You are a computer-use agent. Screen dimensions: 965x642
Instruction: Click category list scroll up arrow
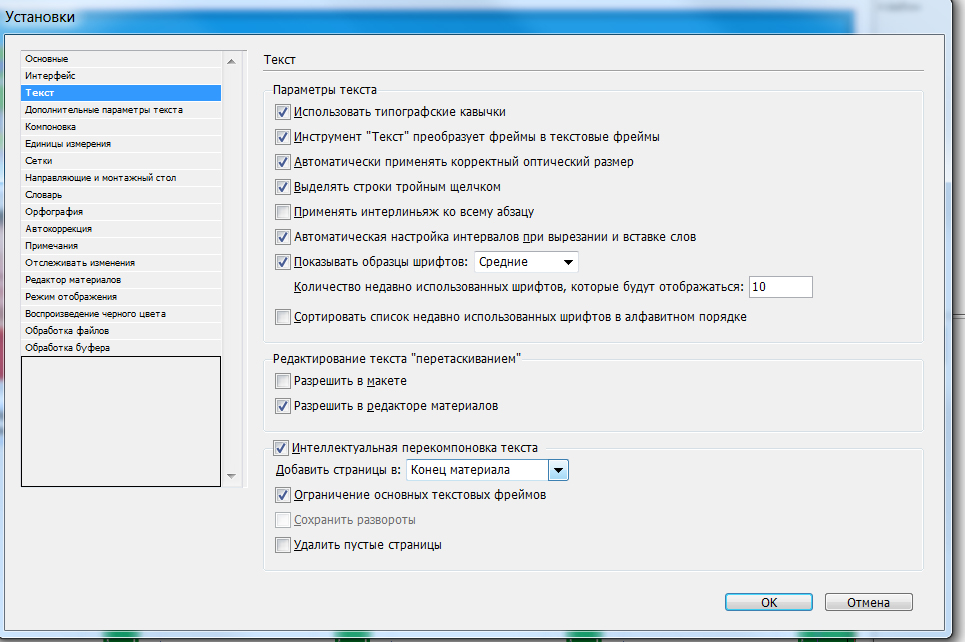(x=231, y=62)
